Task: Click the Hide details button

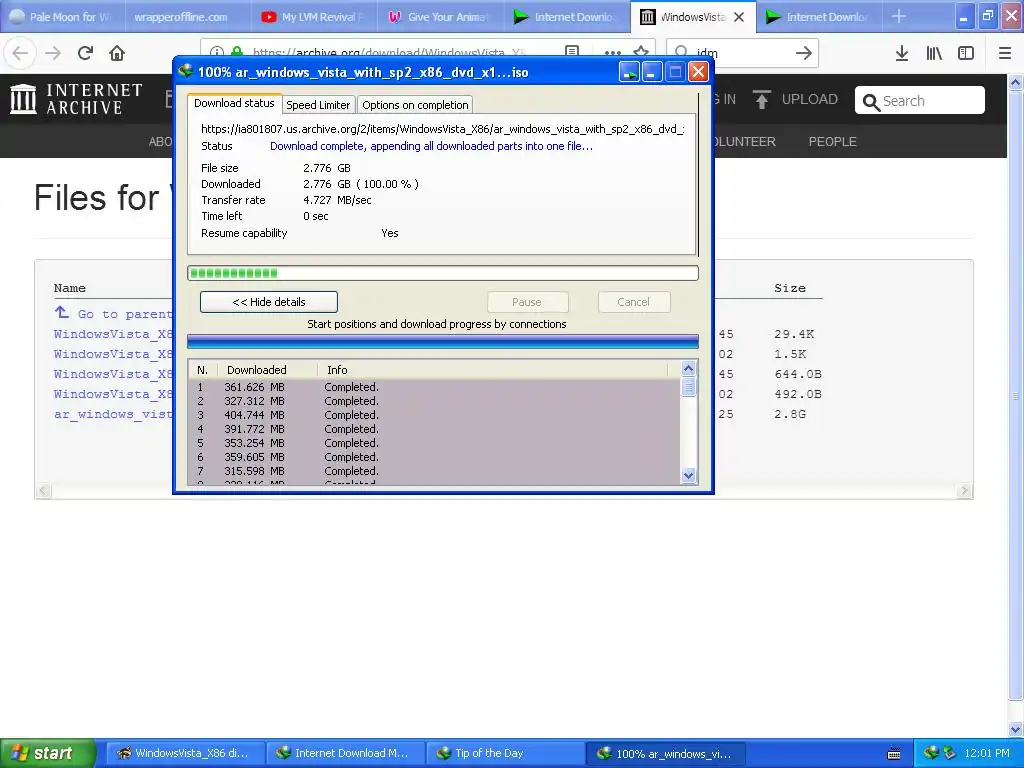Action: [x=268, y=302]
